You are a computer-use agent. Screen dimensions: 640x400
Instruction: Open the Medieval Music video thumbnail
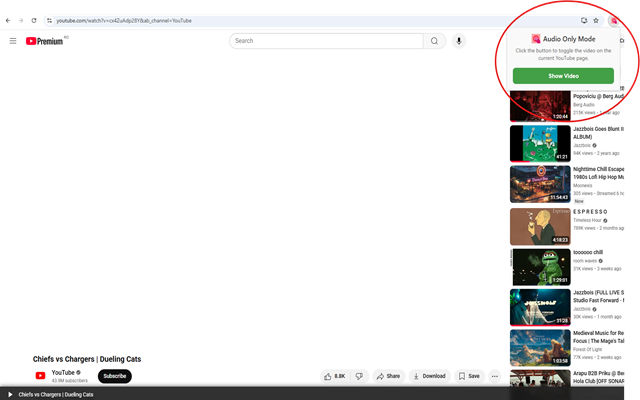pos(540,348)
